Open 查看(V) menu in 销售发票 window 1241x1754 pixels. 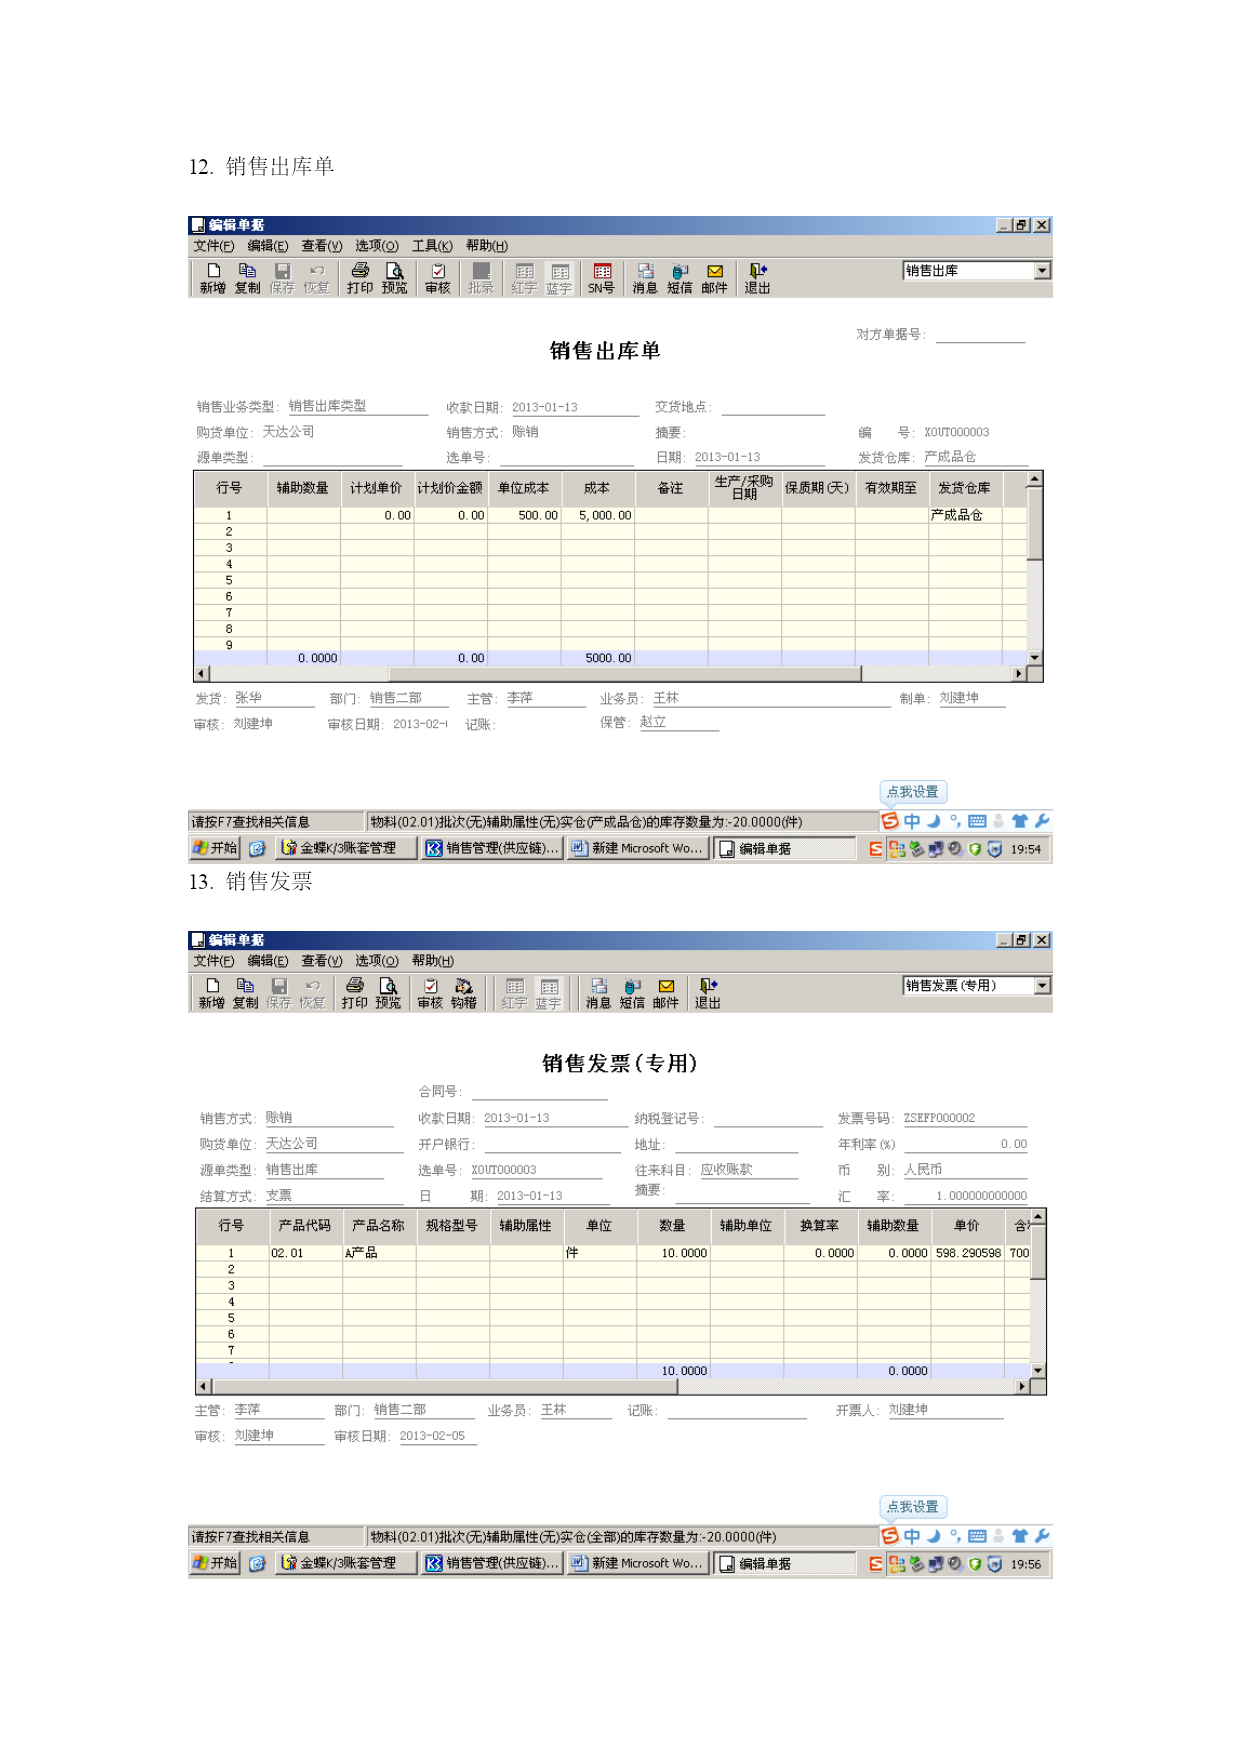coord(321,960)
